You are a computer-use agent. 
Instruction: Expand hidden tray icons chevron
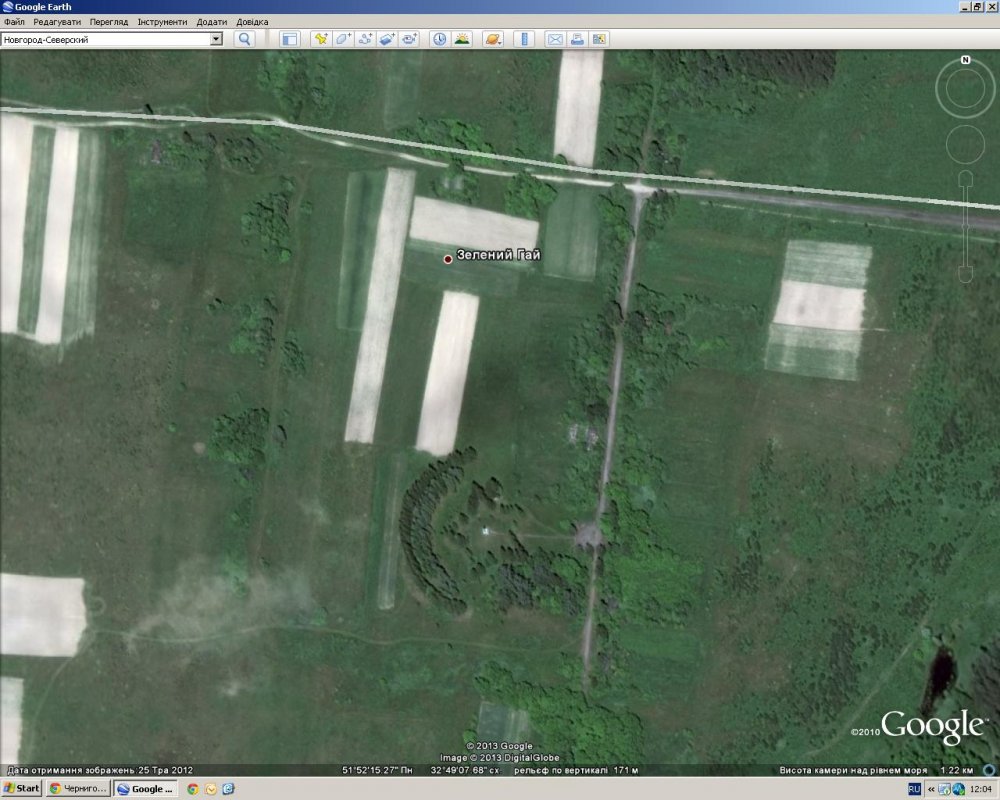[x=931, y=789]
